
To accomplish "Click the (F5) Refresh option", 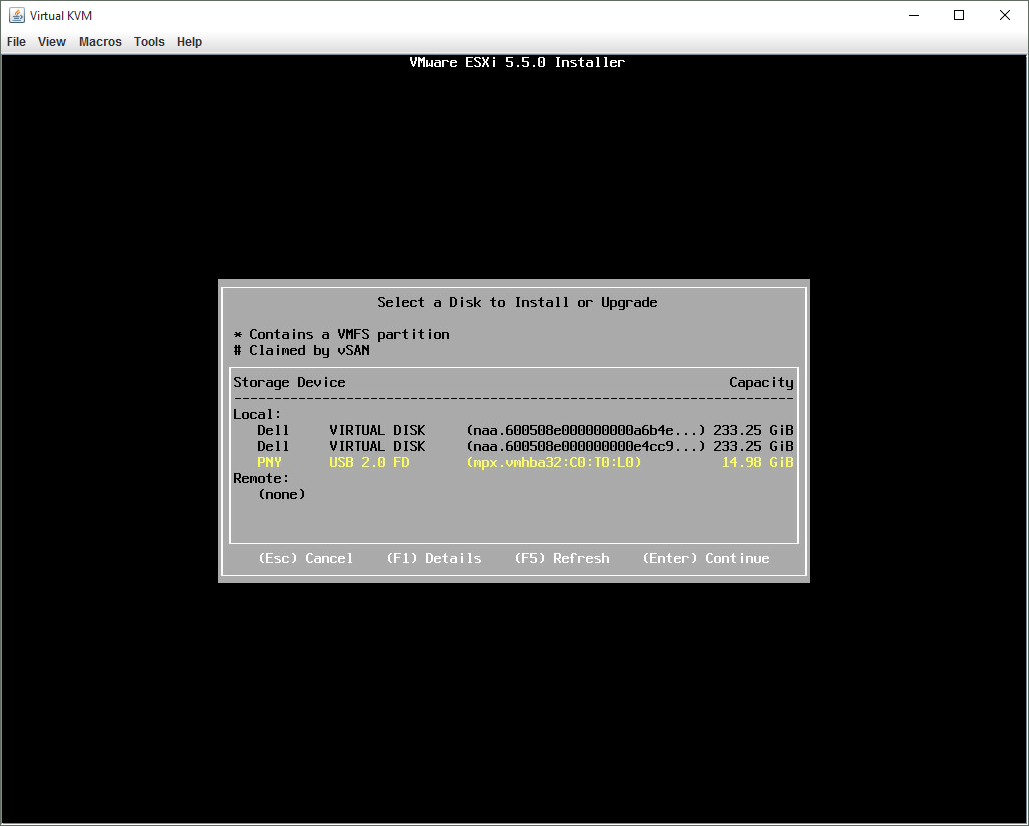I will click(561, 558).
